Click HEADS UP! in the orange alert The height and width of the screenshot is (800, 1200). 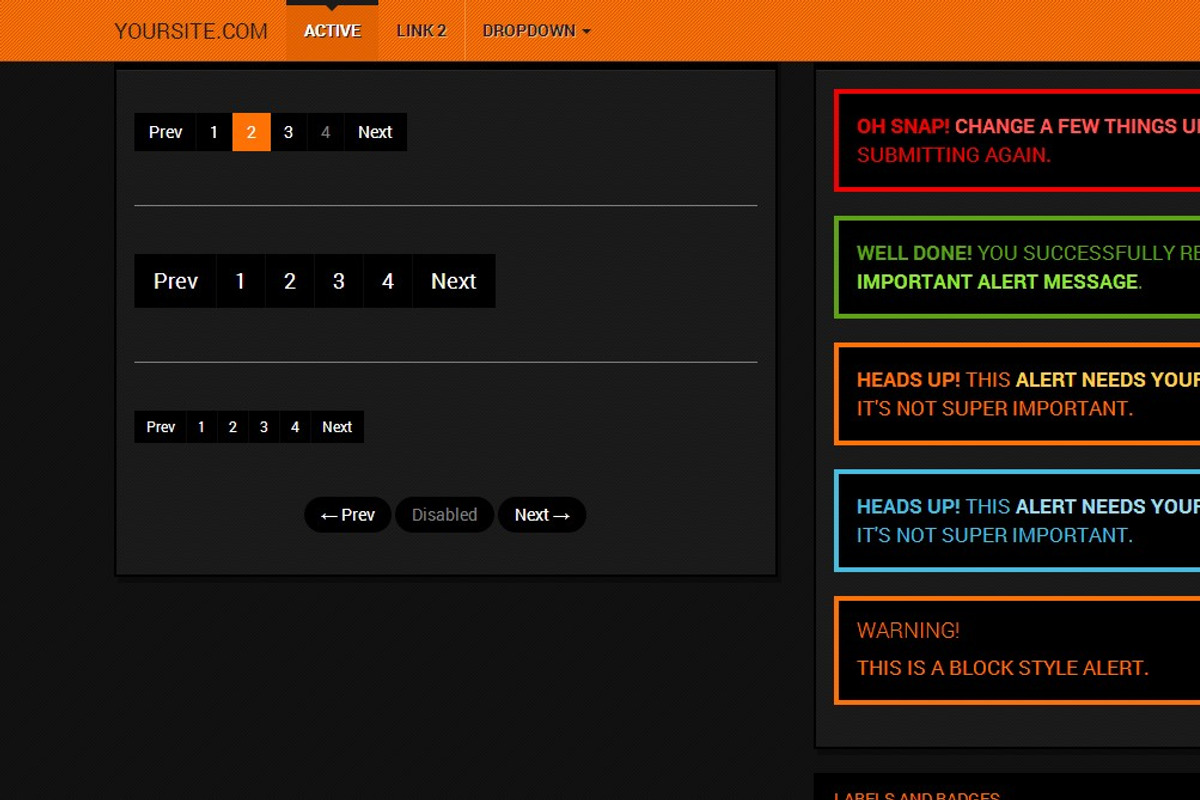point(908,380)
